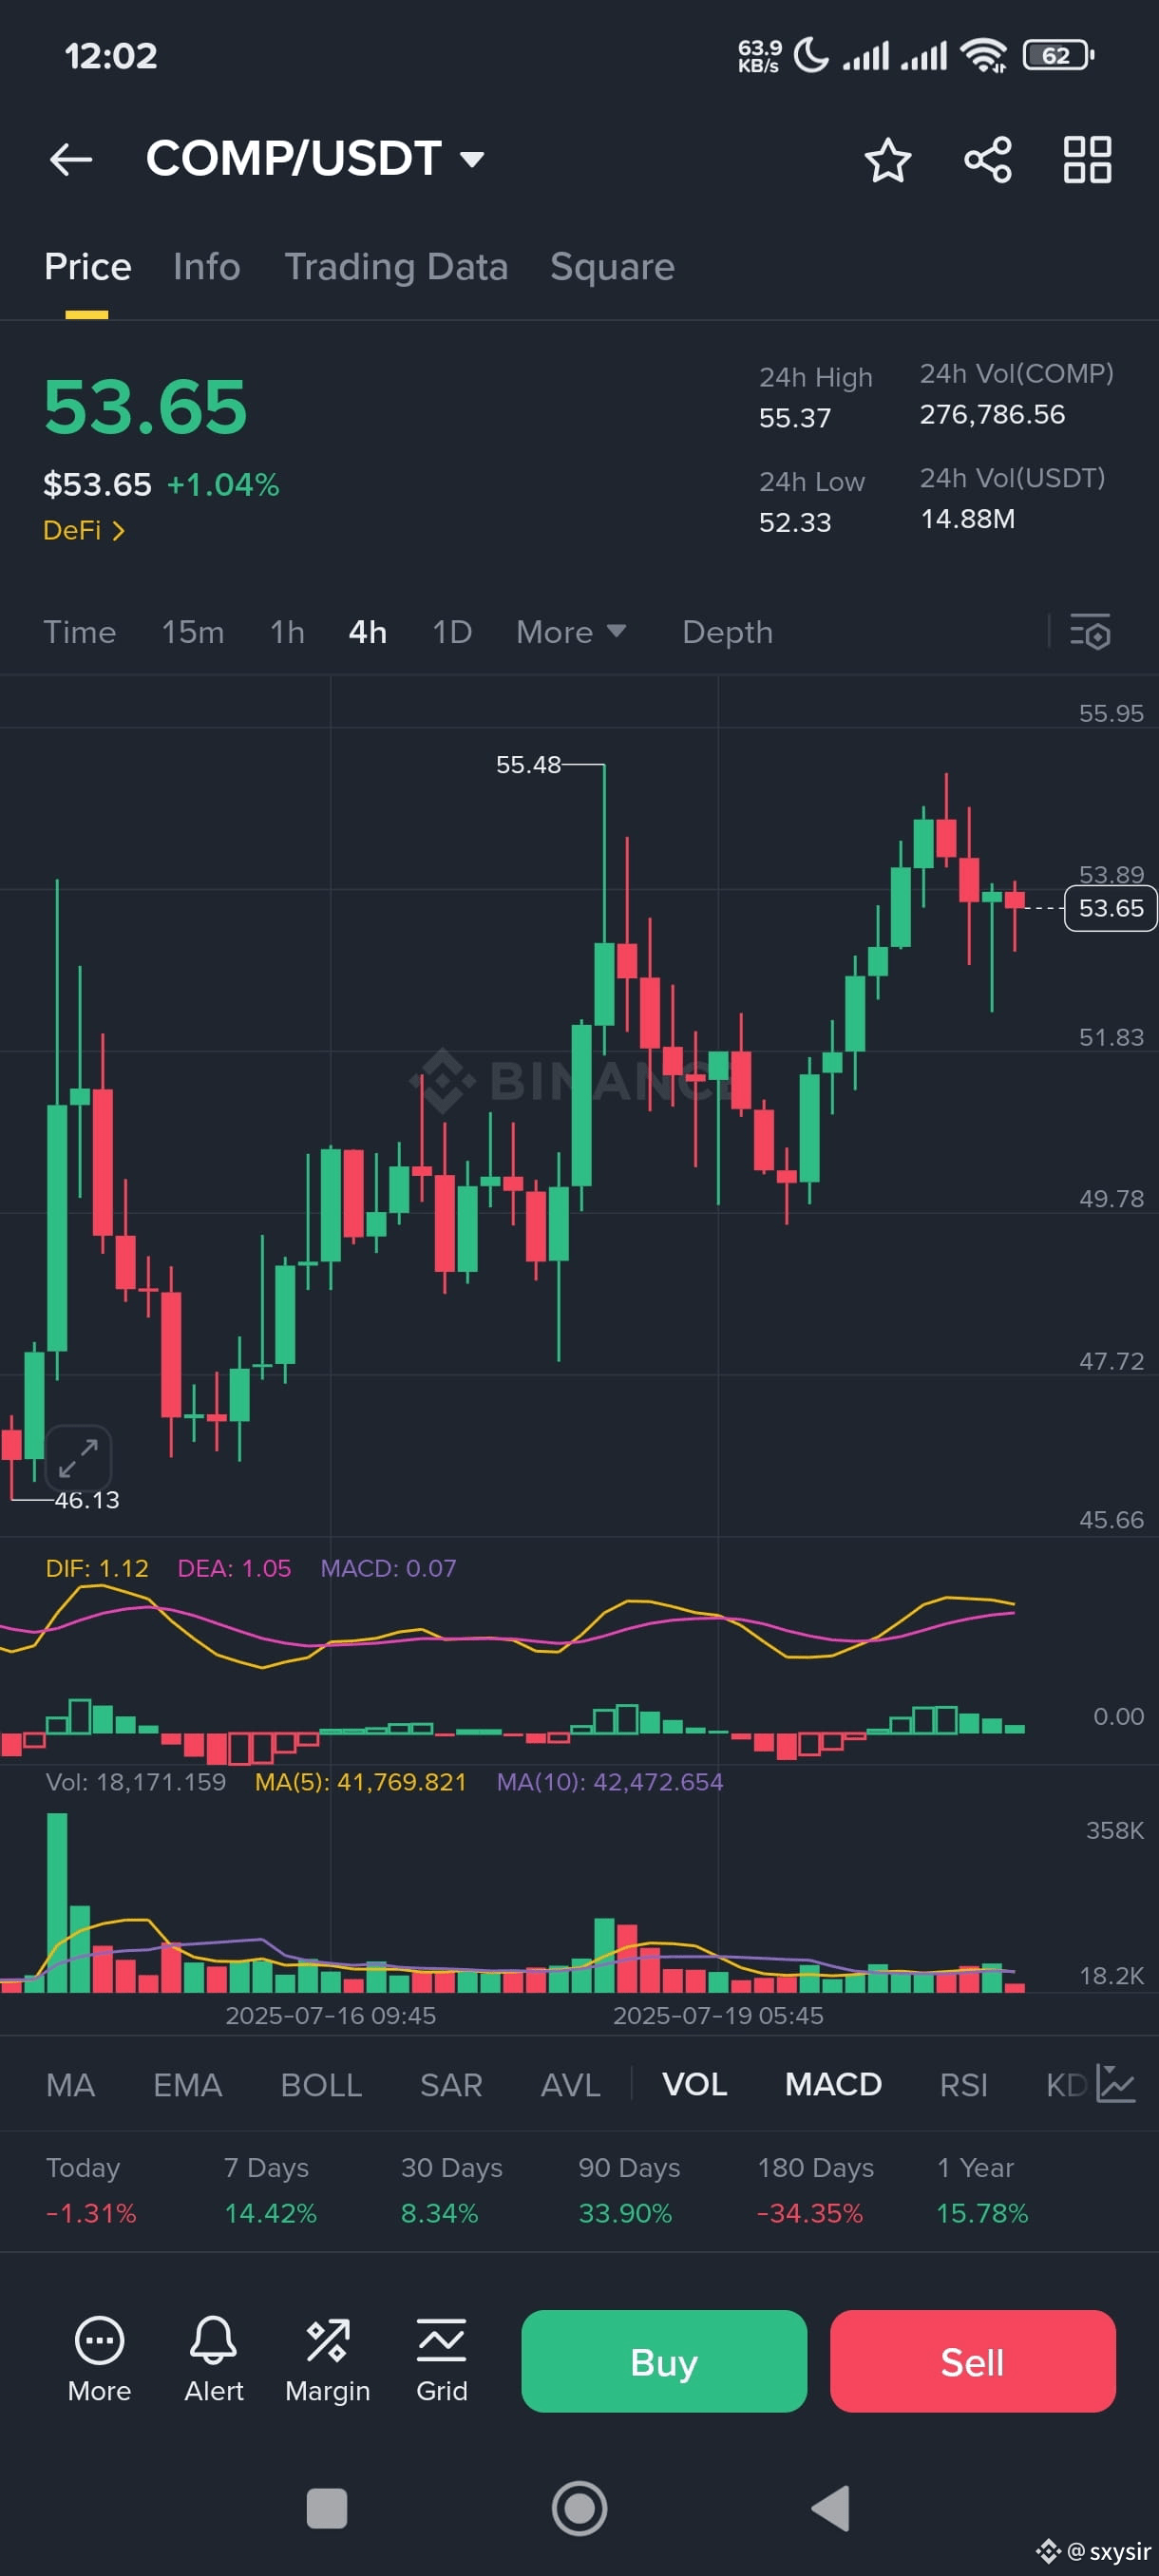Viewport: 1159px width, 2576px height.
Task: Toggle the EMA indicator
Action: 187,2085
